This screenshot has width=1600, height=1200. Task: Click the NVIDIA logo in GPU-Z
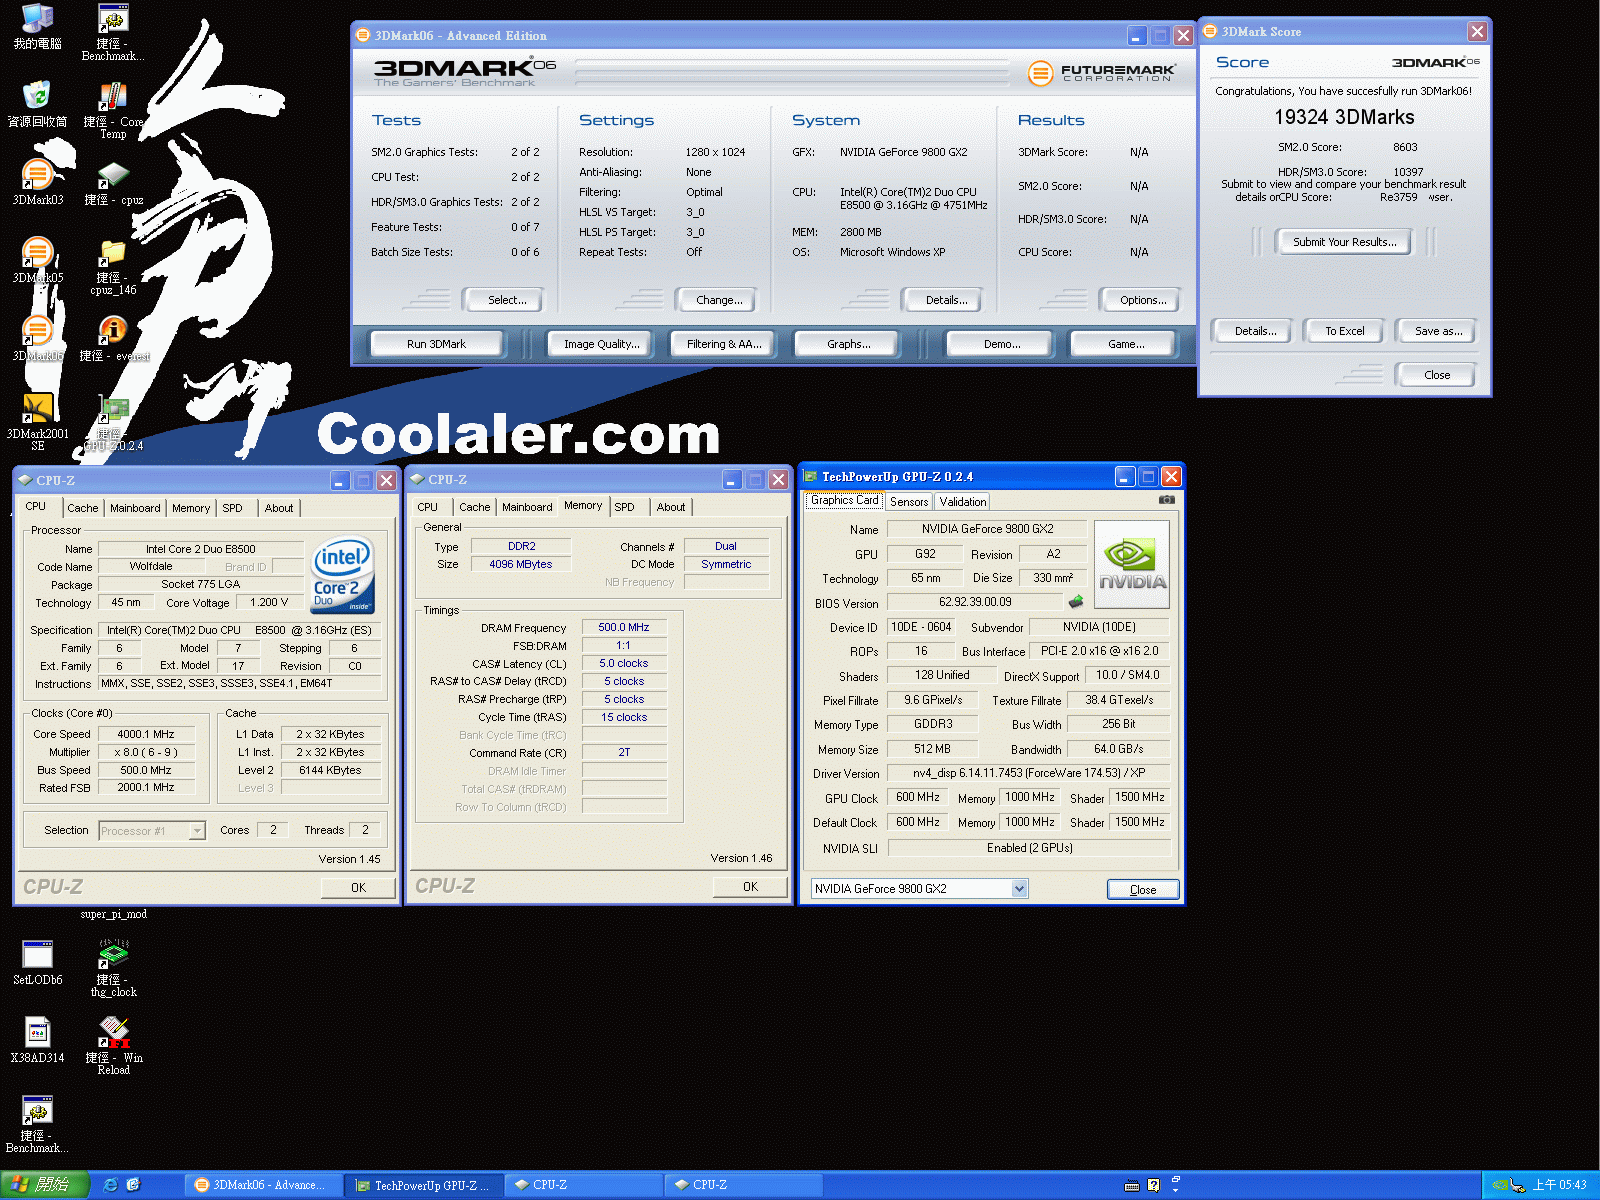[x=1132, y=565]
